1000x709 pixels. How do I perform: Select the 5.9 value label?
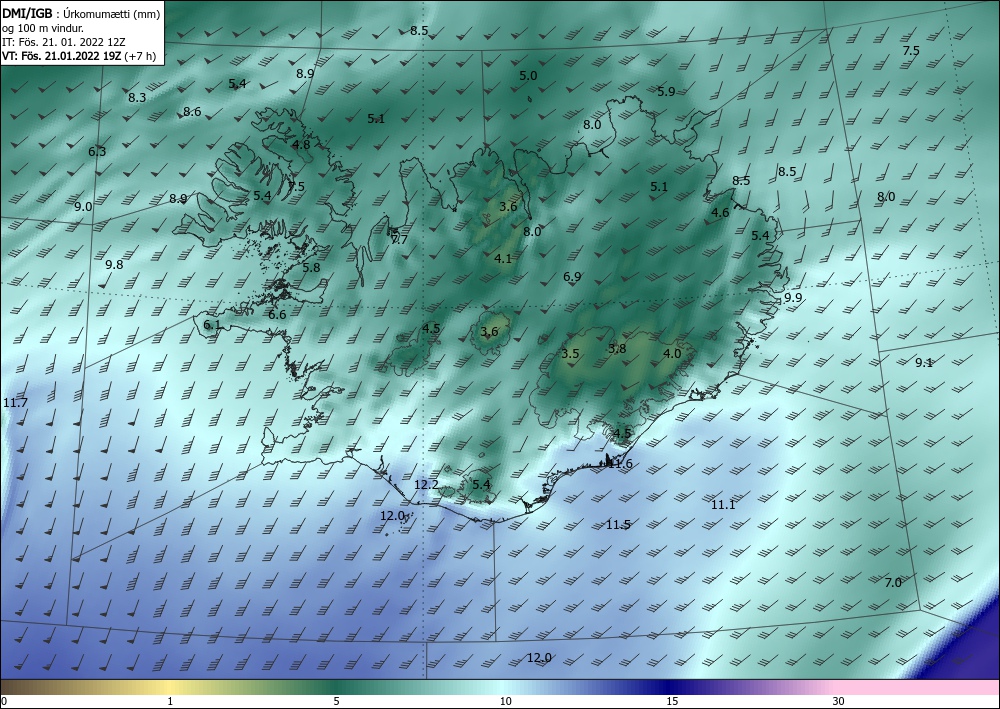(x=666, y=92)
